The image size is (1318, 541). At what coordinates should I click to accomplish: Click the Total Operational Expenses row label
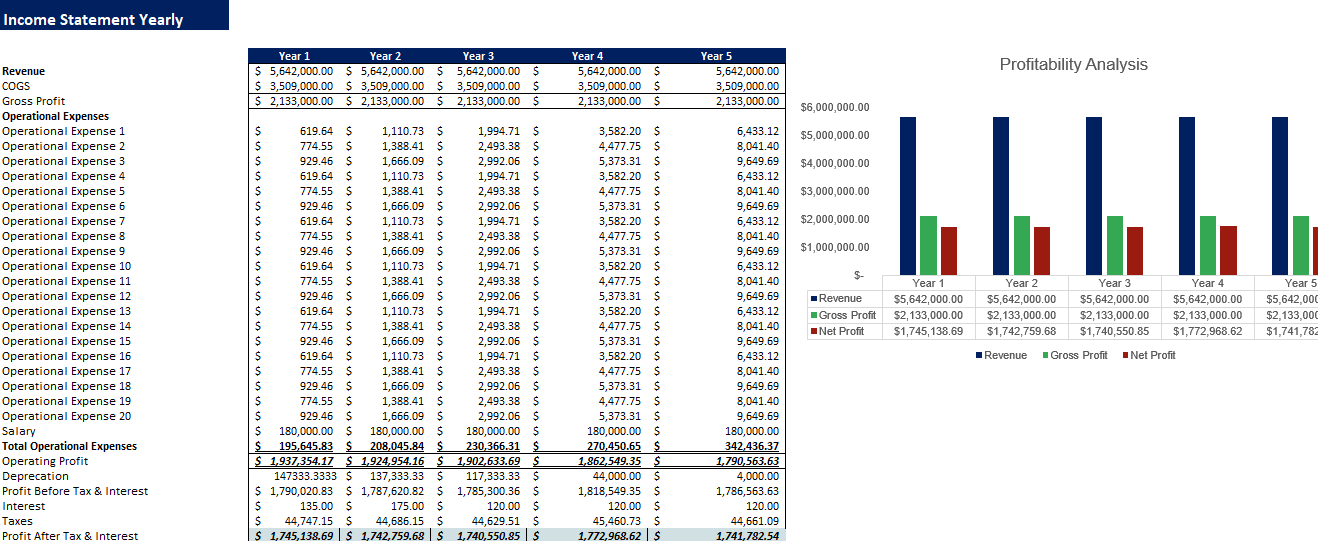[70, 446]
